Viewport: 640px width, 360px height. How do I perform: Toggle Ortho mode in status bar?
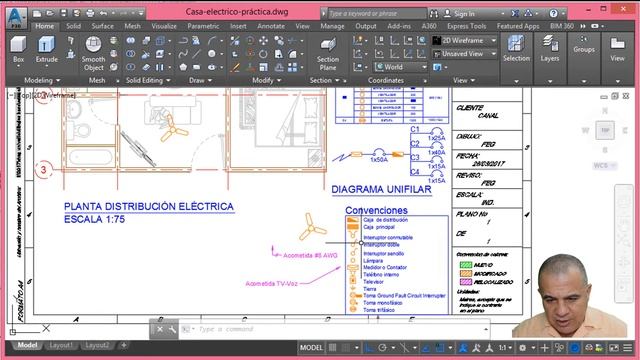tap(369, 348)
